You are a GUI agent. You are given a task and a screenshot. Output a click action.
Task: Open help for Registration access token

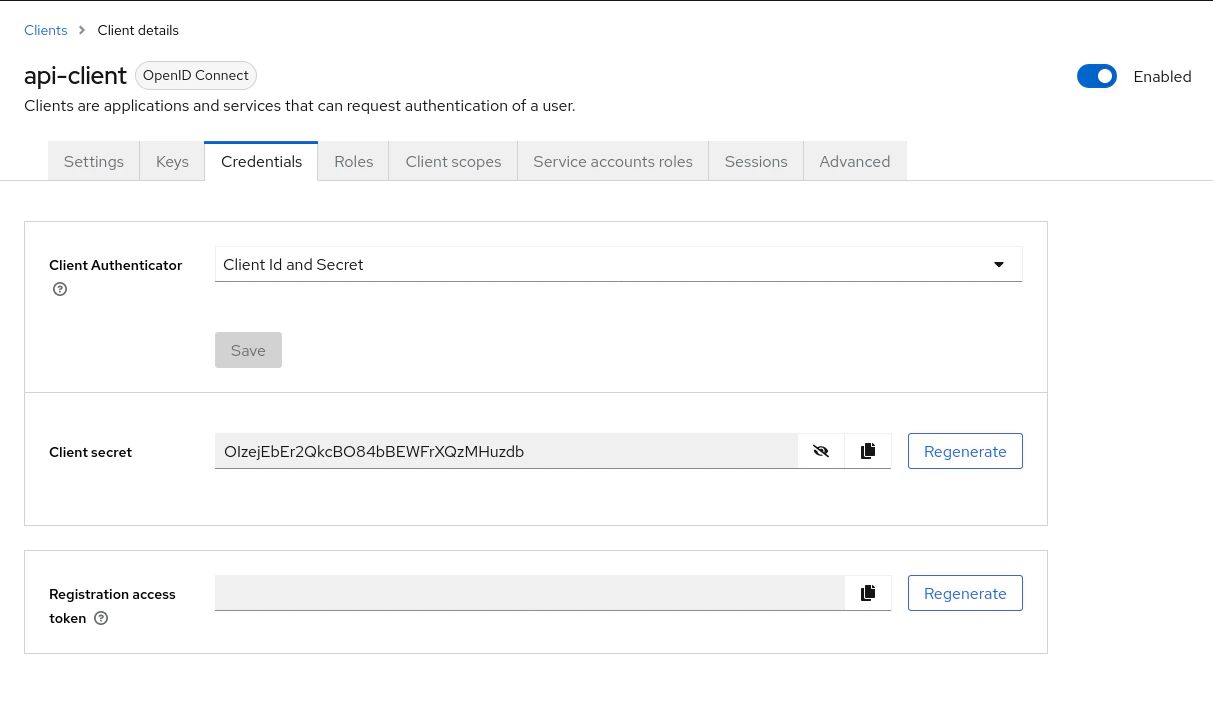point(101,618)
